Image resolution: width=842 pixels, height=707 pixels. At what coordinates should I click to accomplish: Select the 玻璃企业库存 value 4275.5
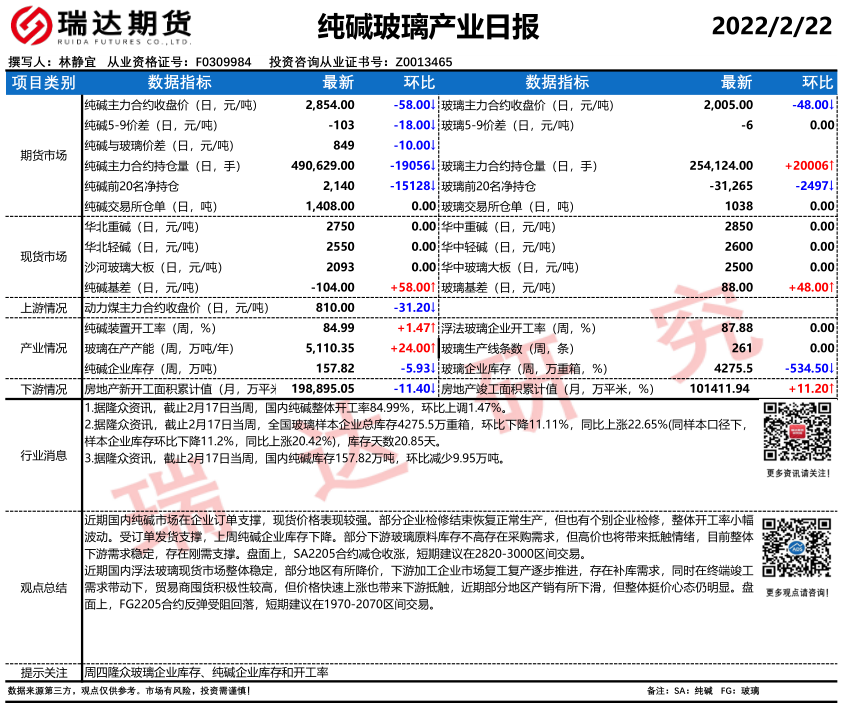(x=733, y=368)
